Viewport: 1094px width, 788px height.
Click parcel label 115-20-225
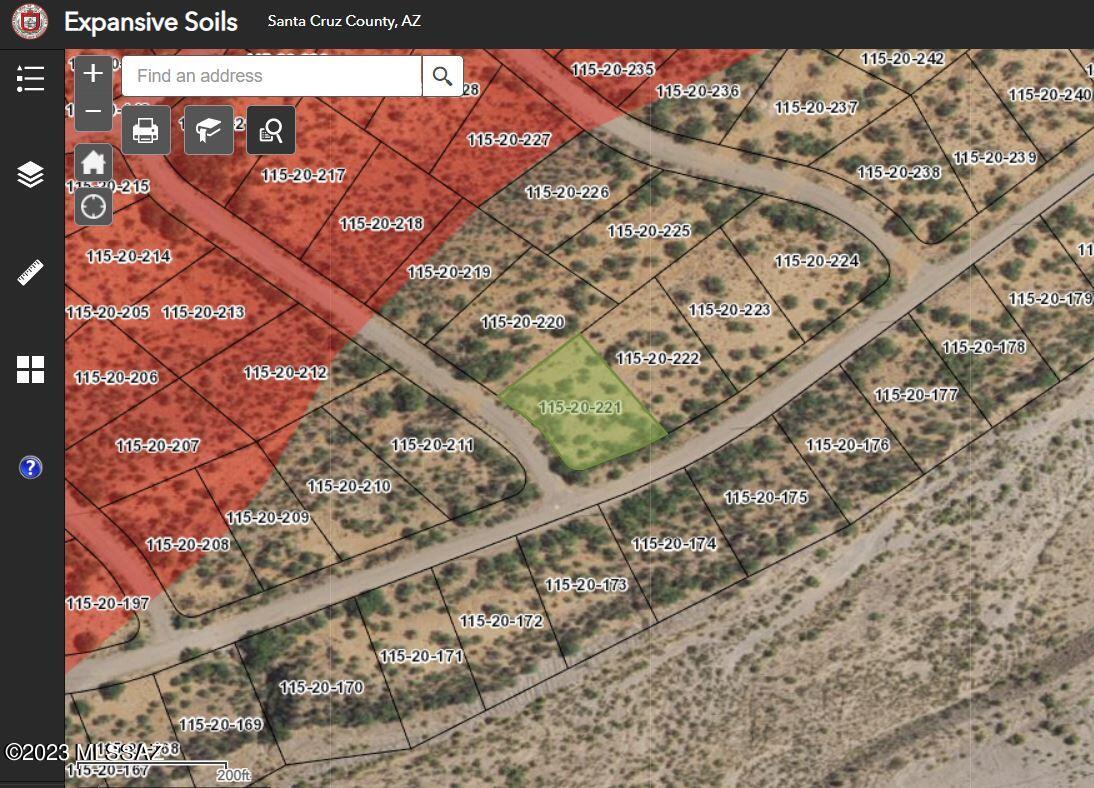pos(649,231)
